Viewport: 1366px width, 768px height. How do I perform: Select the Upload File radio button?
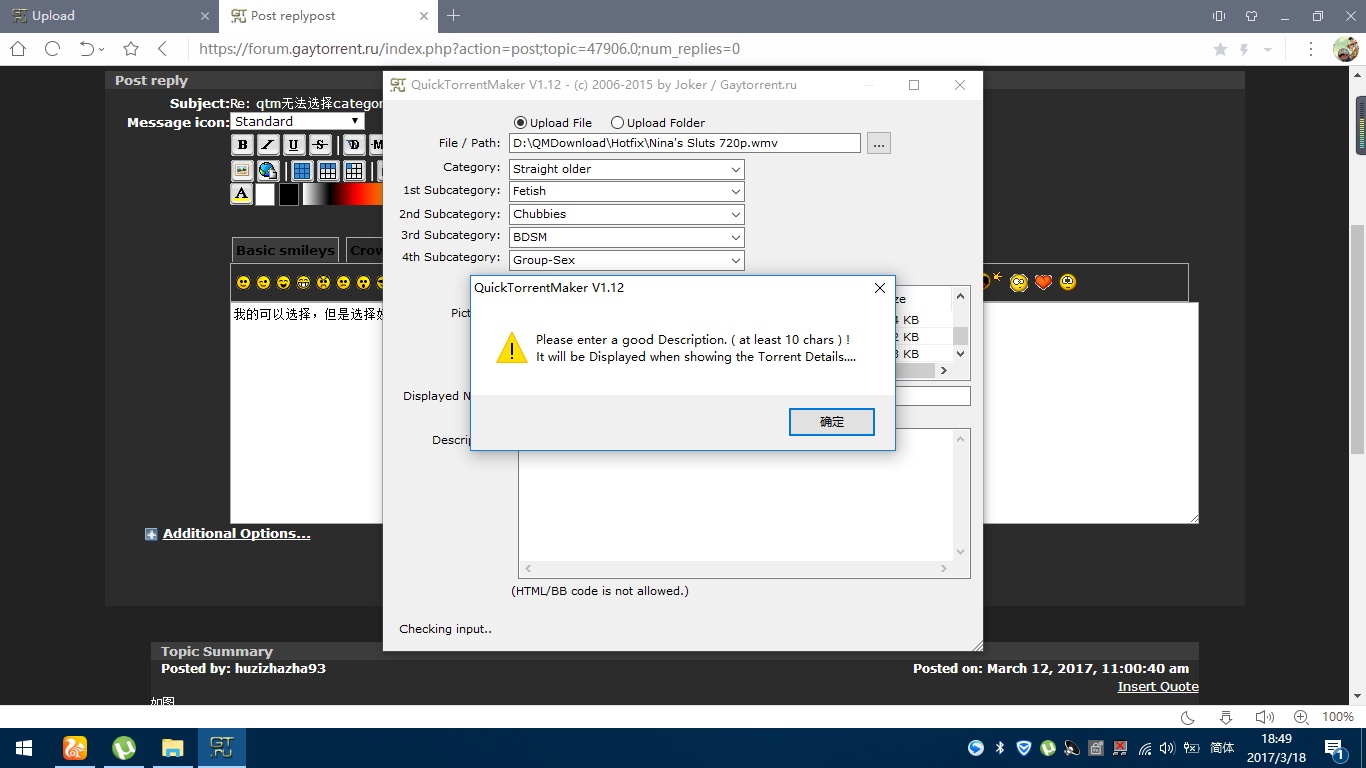pos(520,123)
